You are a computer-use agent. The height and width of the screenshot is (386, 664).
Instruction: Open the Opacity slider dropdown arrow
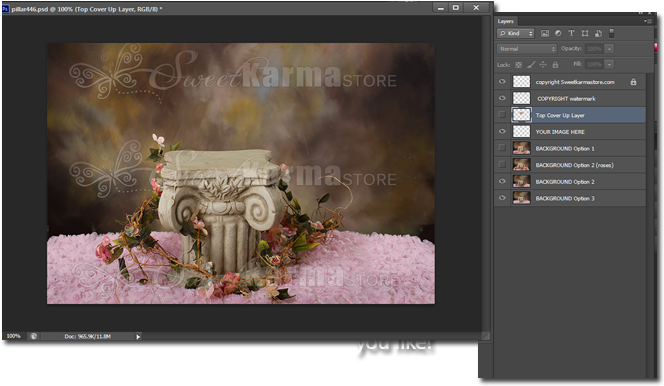[609, 49]
